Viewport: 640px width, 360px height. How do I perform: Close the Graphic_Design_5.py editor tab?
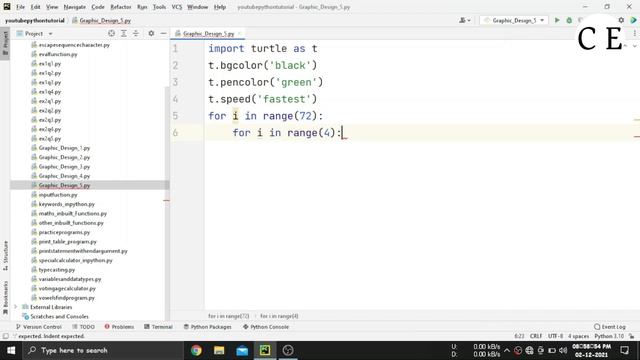[240, 33]
